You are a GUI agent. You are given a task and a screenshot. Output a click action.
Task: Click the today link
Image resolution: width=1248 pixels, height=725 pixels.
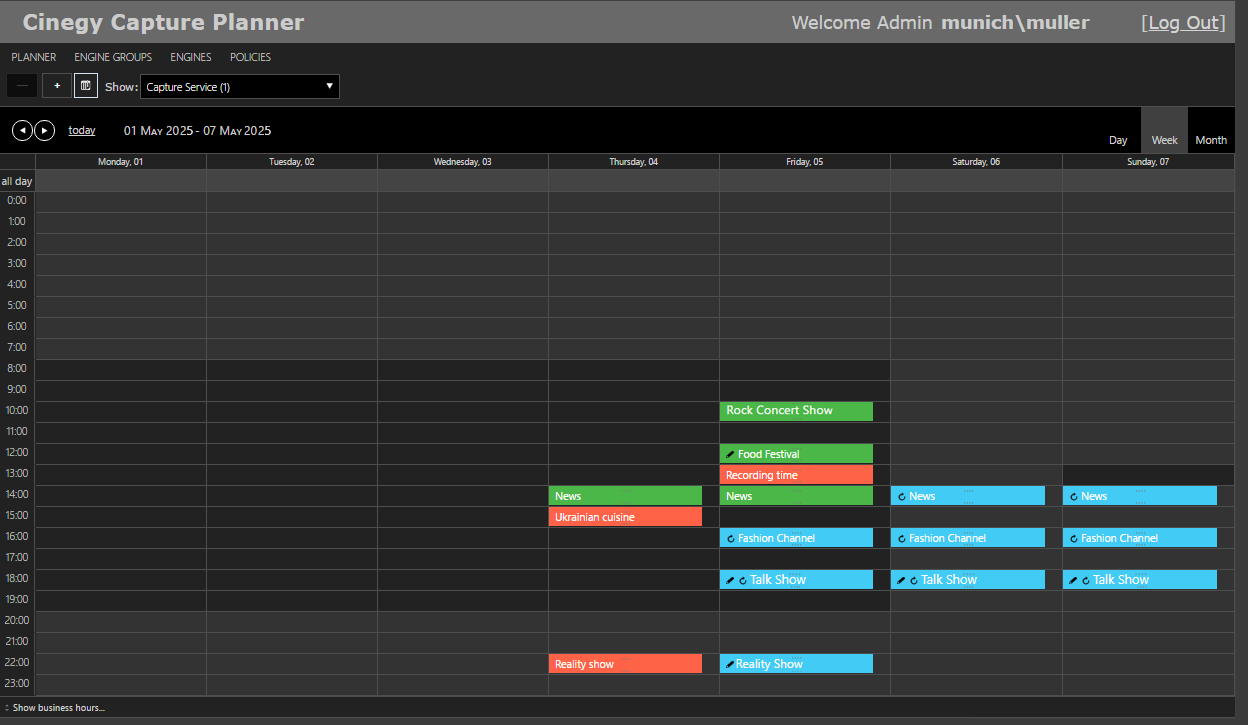point(81,130)
